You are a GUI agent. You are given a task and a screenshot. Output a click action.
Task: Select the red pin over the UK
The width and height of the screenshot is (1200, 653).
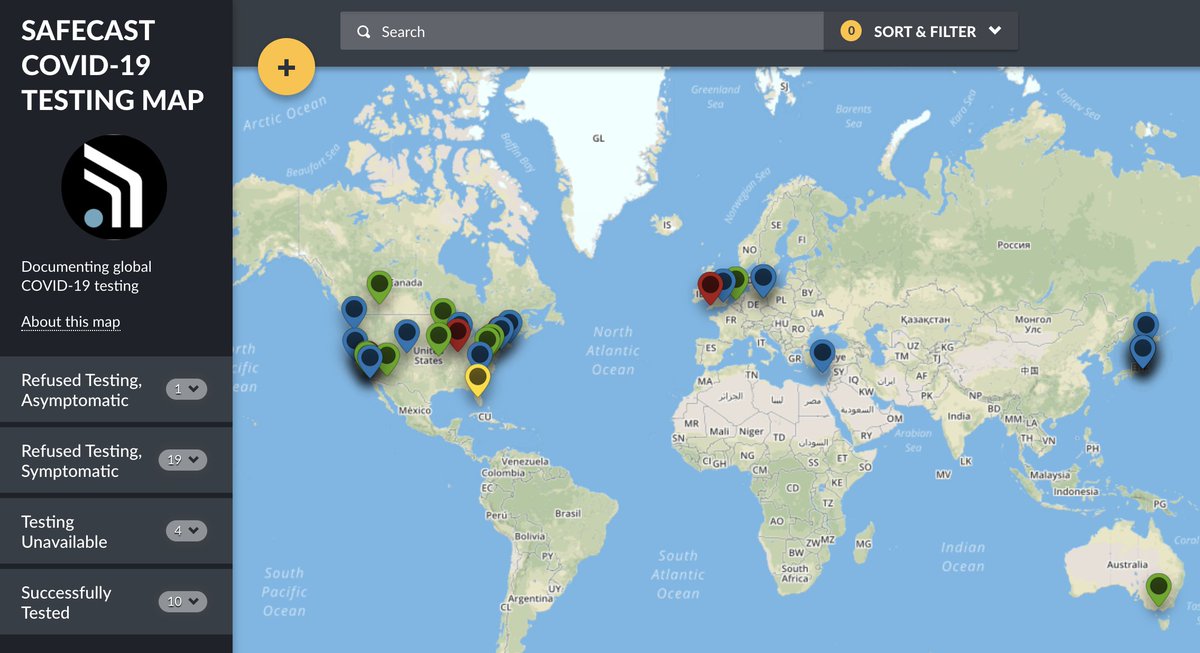pos(710,287)
